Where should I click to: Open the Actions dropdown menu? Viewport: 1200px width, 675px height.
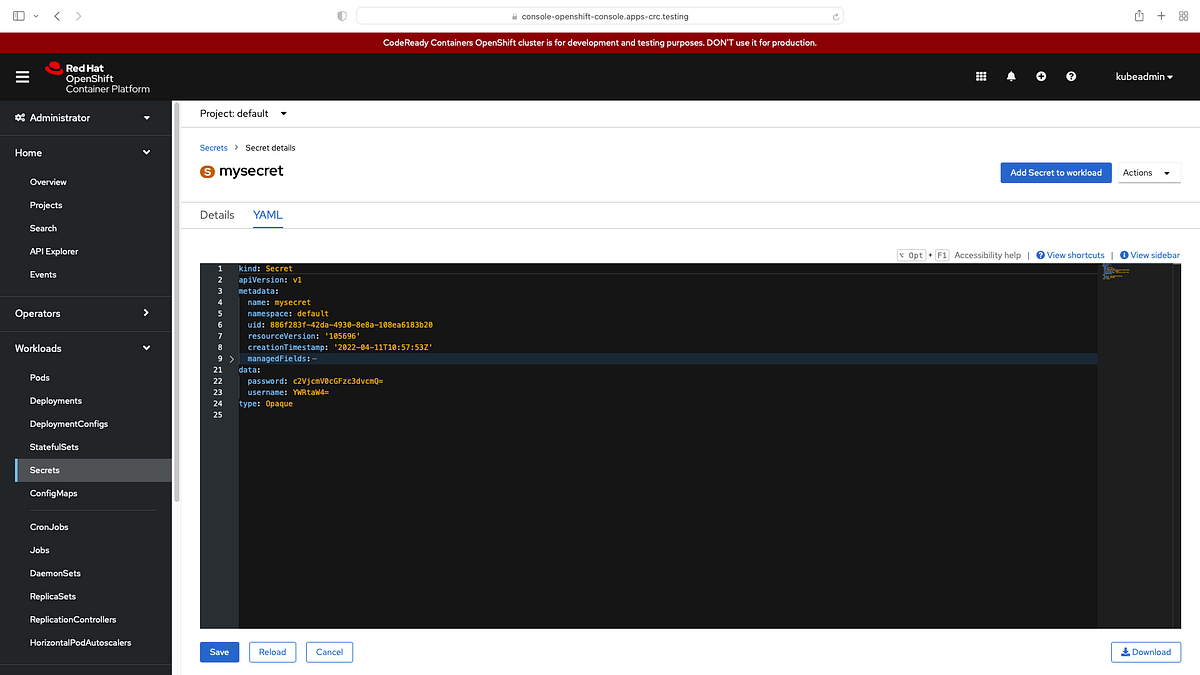pyautogui.click(x=1148, y=172)
